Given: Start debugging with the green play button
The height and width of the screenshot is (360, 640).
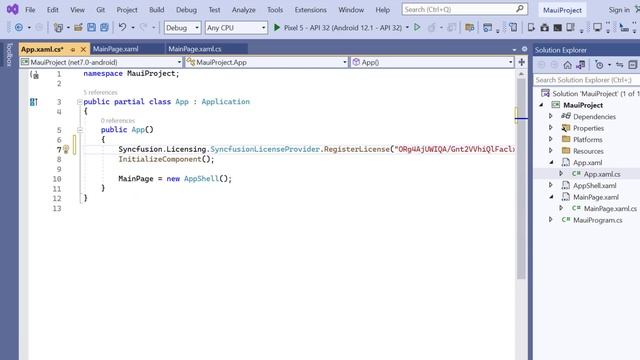Looking at the screenshot, I should 277,28.
